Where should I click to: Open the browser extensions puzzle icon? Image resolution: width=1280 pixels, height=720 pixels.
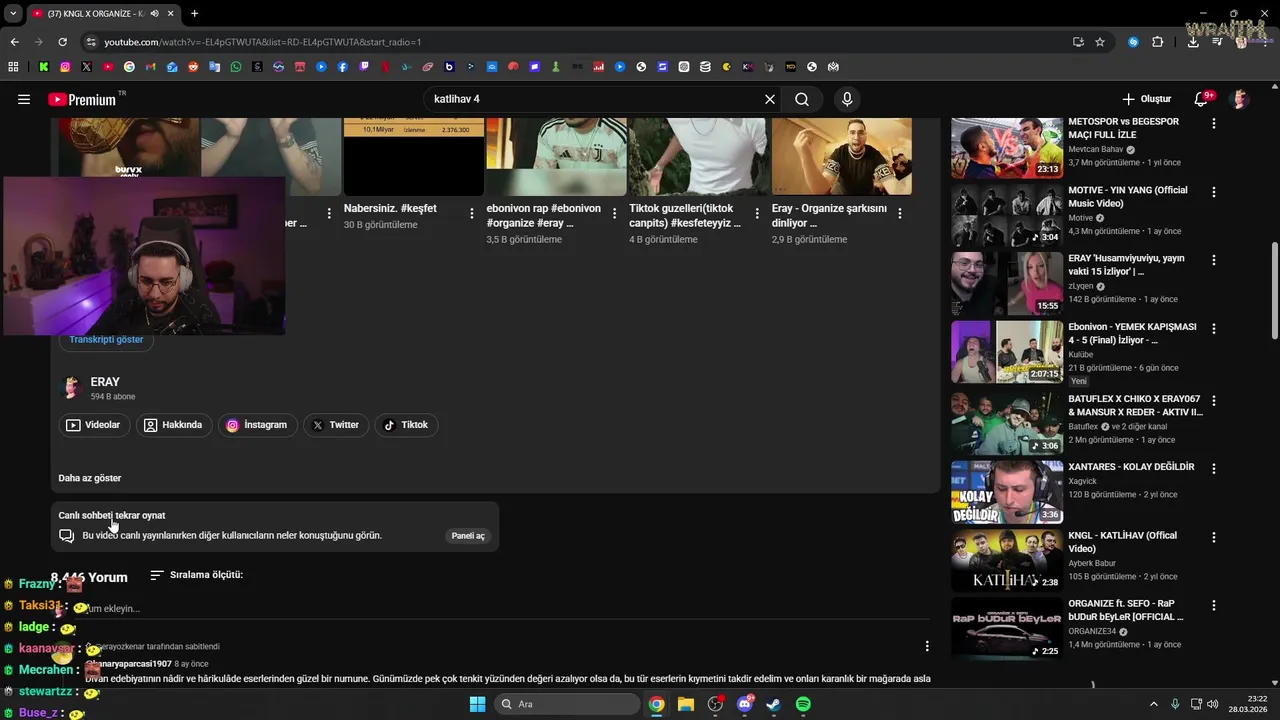click(1158, 42)
